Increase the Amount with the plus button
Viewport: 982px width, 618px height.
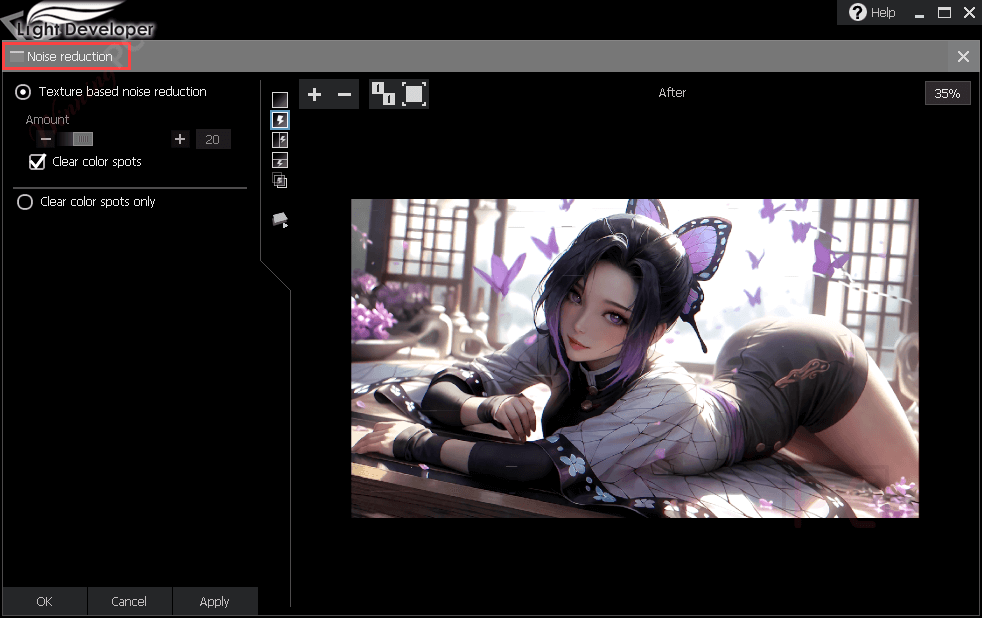coord(180,139)
